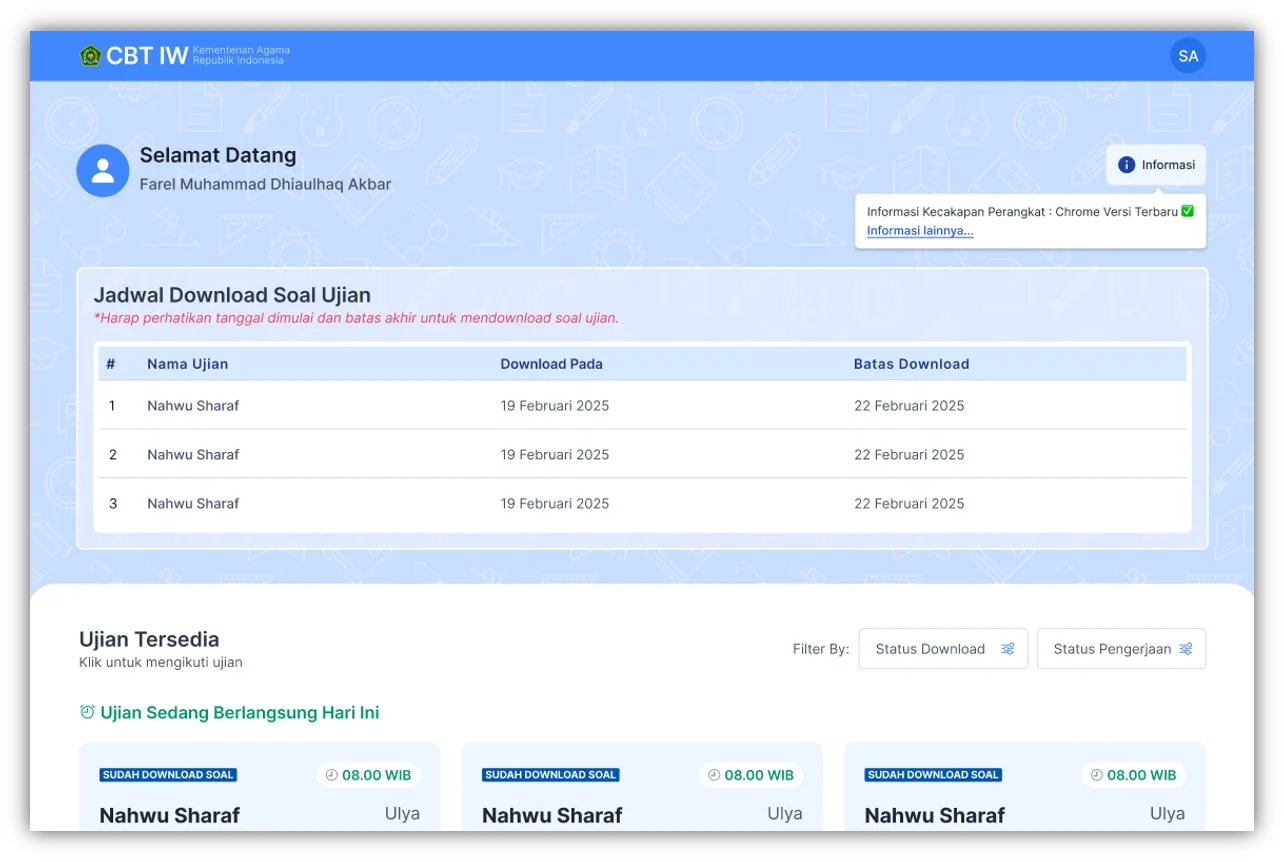Image resolution: width=1284 pixels, height=862 pixels.
Task: Click SUDAH DOWNLOAD SOAL badge on third card
Action: click(x=932, y=775)
